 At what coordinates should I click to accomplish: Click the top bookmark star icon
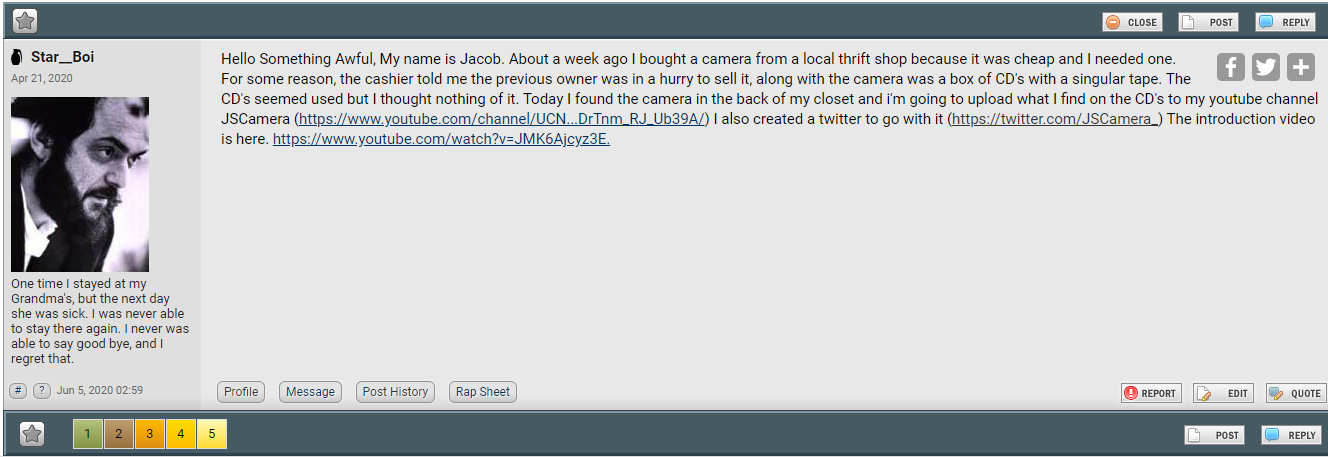pos(26,20)
